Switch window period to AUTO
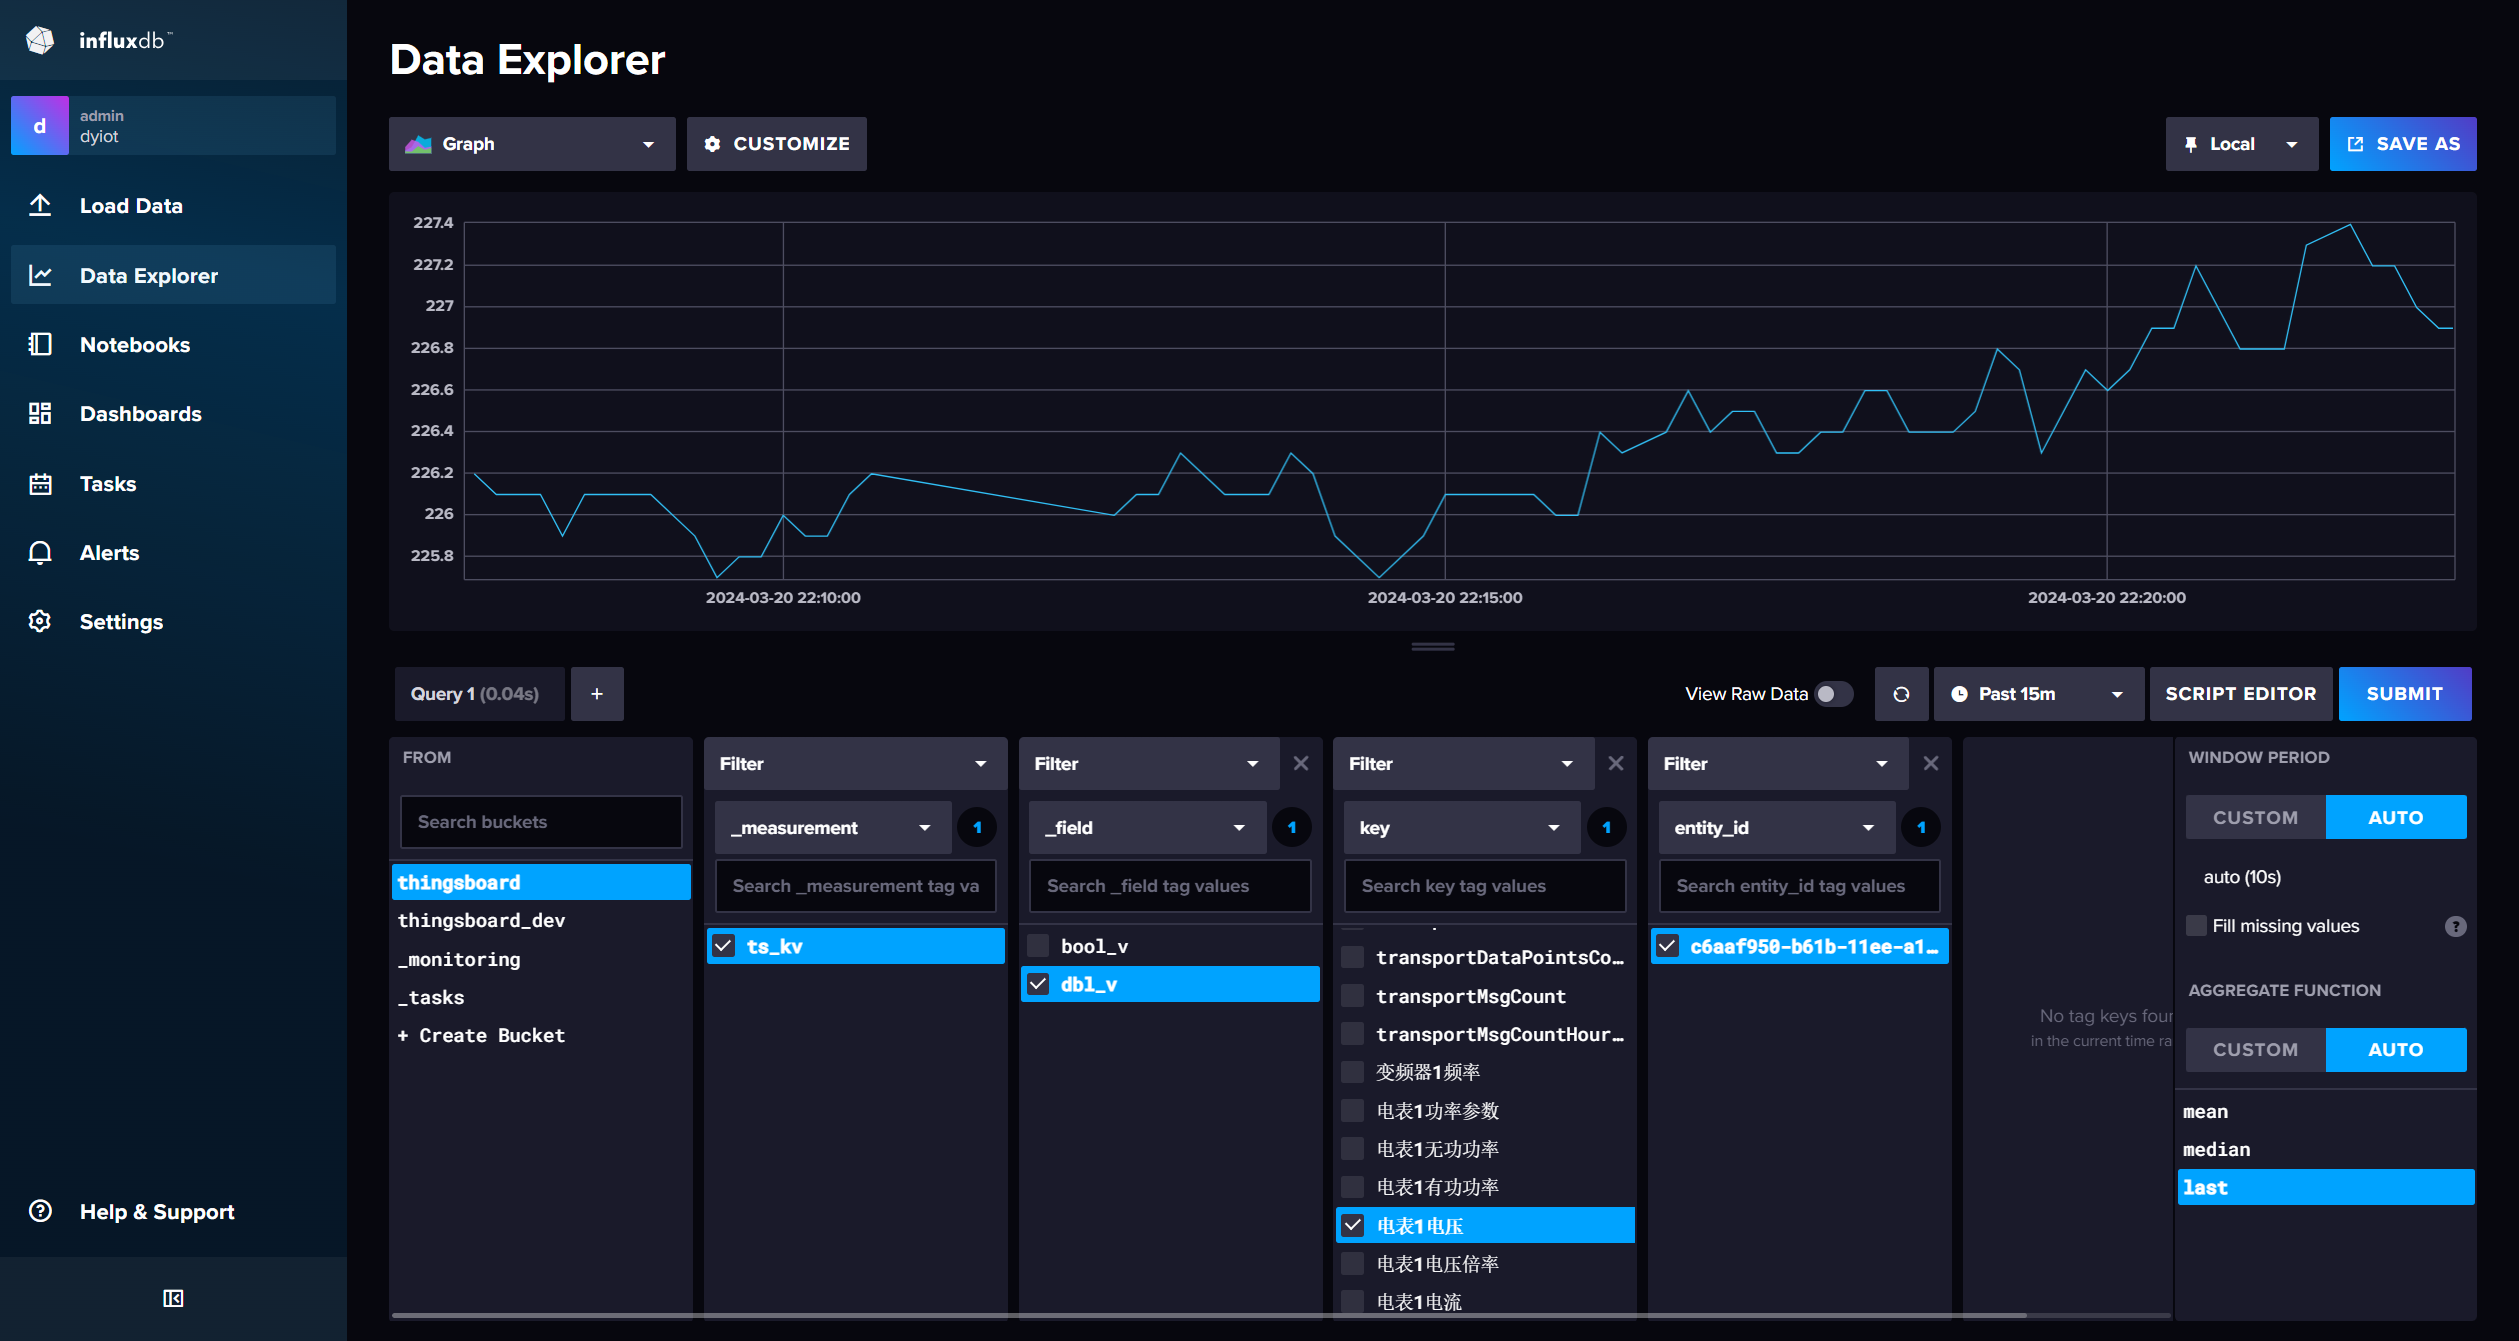This screenshot has width=2519, height=1341. pos(2396,817)
